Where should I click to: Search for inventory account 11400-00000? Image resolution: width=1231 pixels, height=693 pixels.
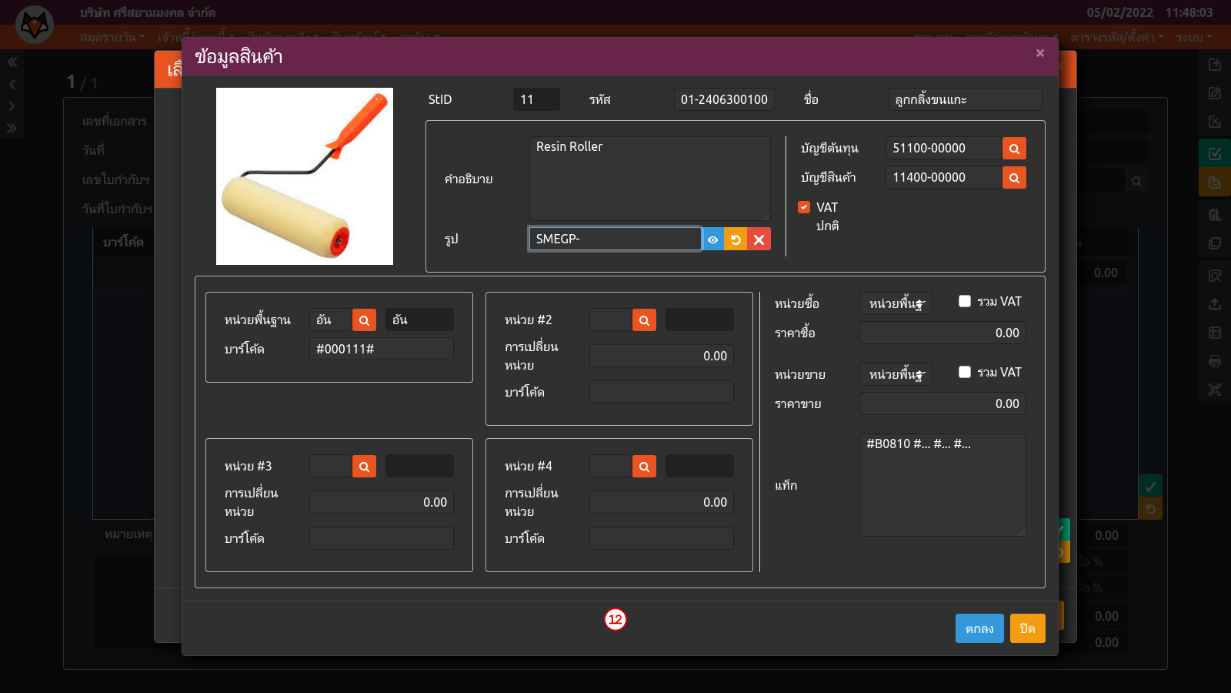click(1014, 177)
